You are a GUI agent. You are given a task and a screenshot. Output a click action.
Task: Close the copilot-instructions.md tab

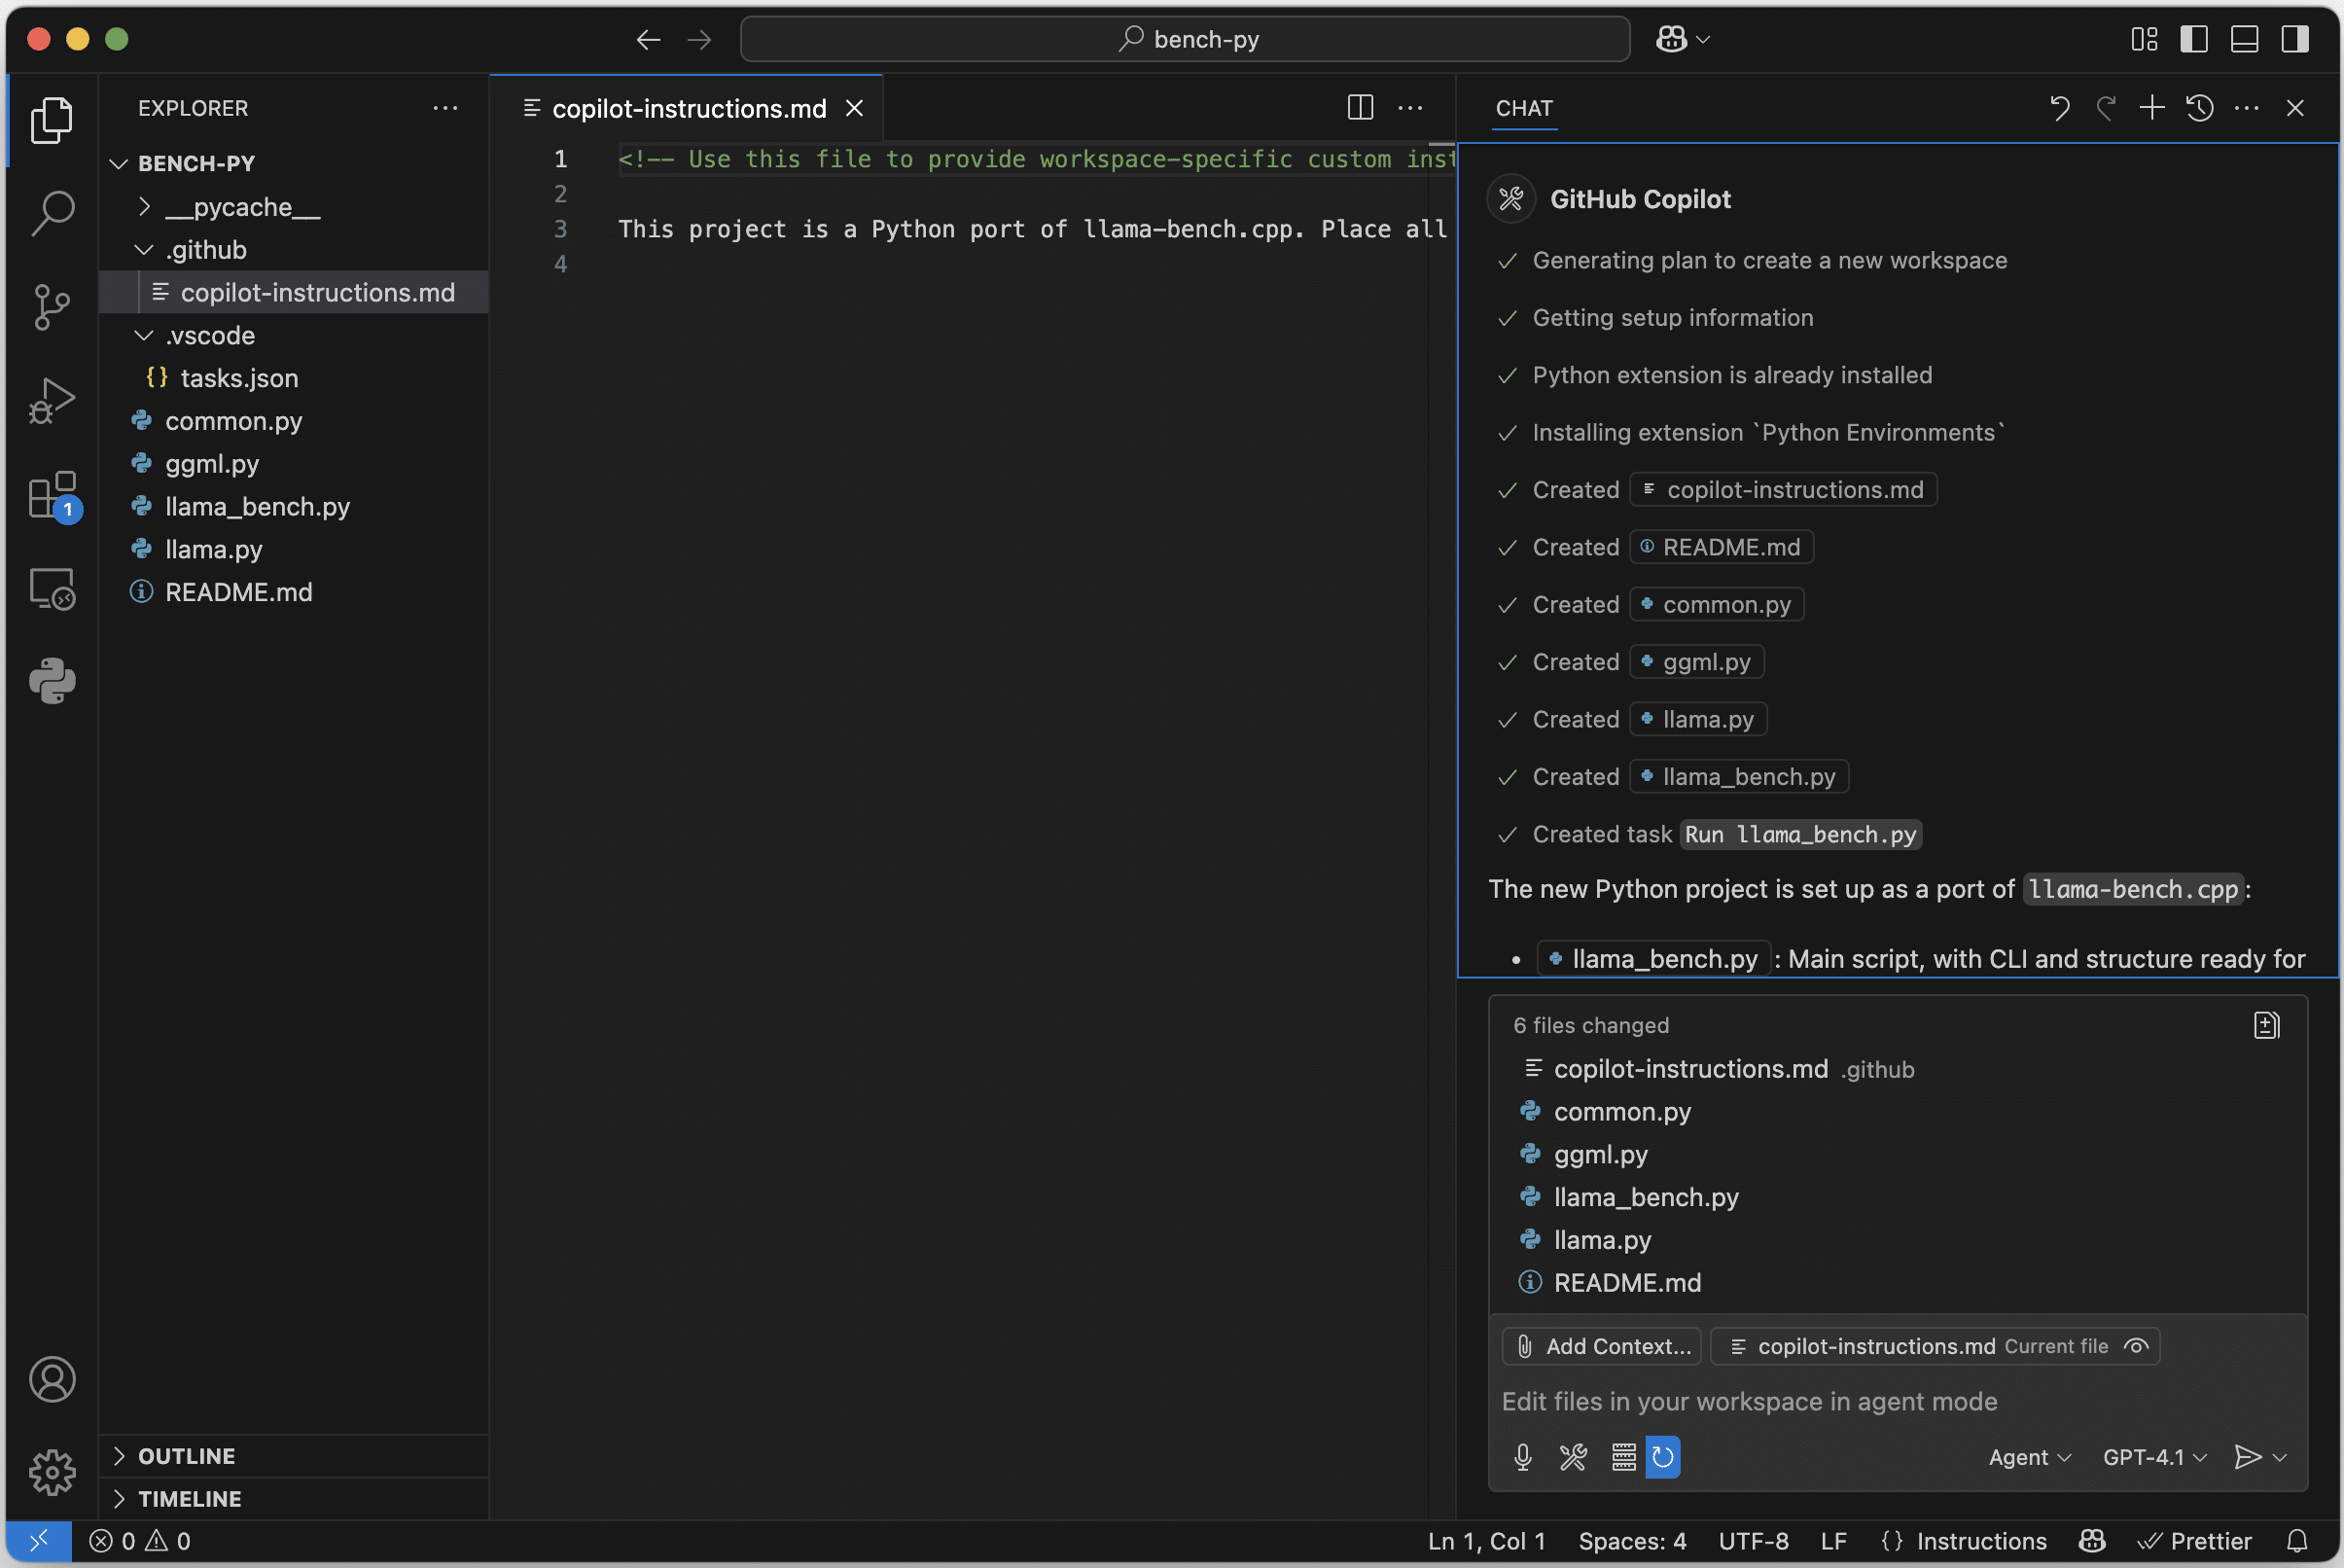[x=854, y=108]
